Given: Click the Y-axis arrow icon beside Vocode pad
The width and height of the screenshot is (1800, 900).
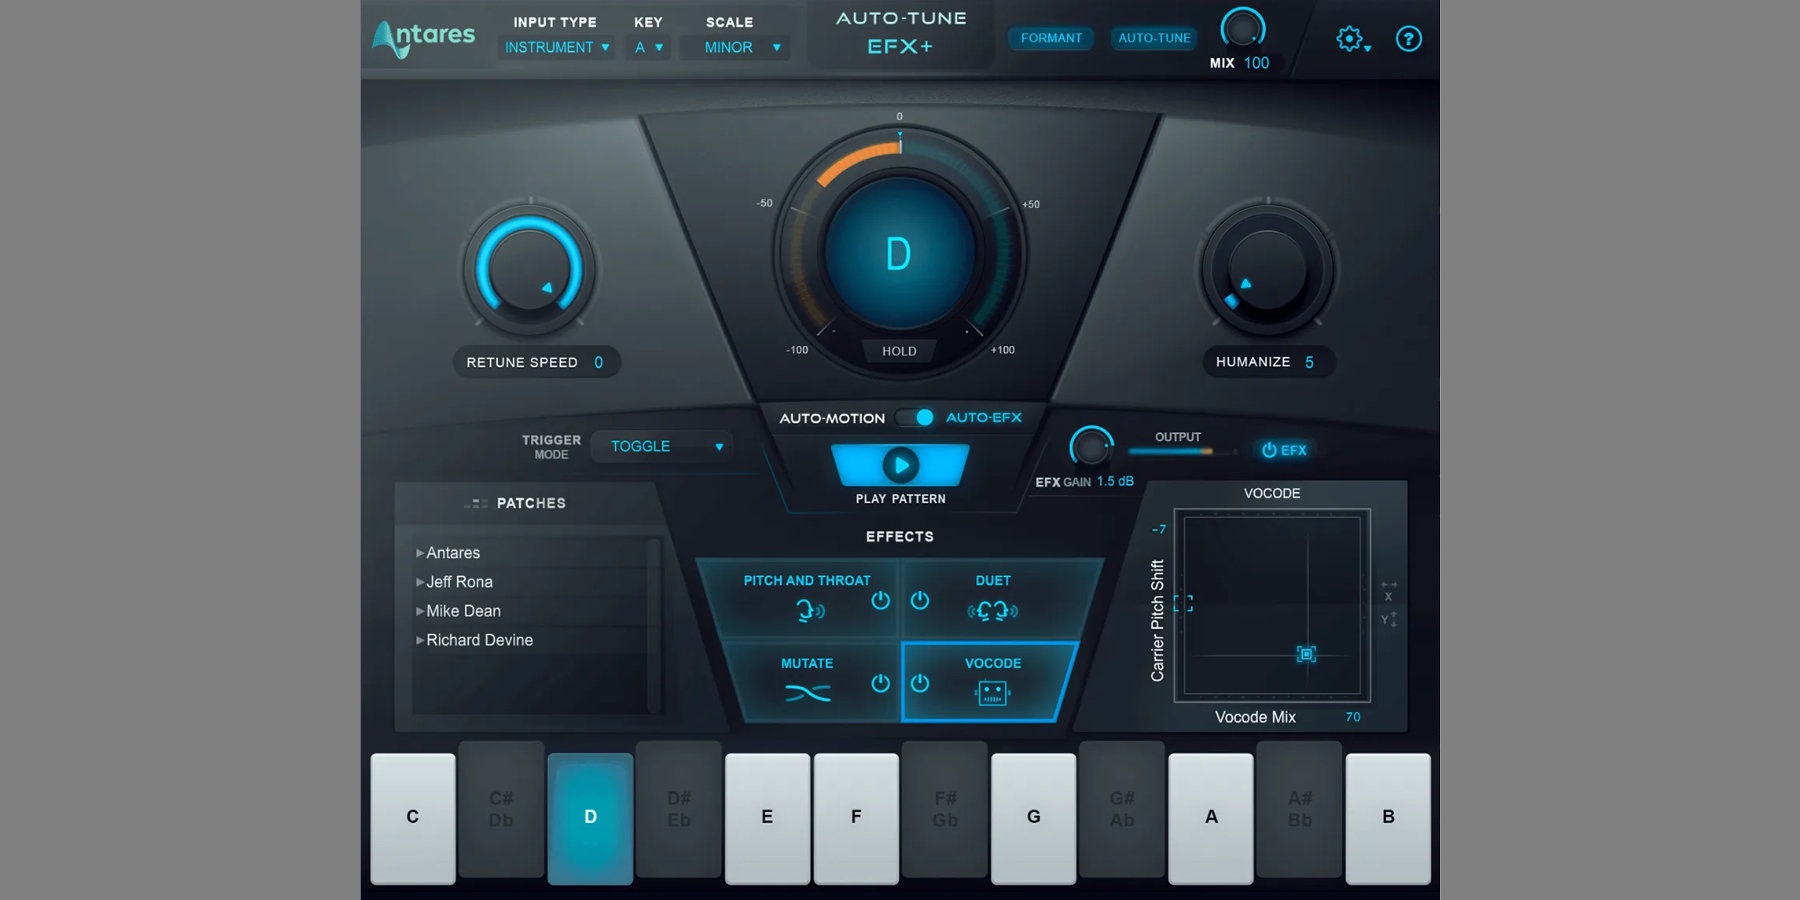Looking at the screenshot, I should [1388, 620].
